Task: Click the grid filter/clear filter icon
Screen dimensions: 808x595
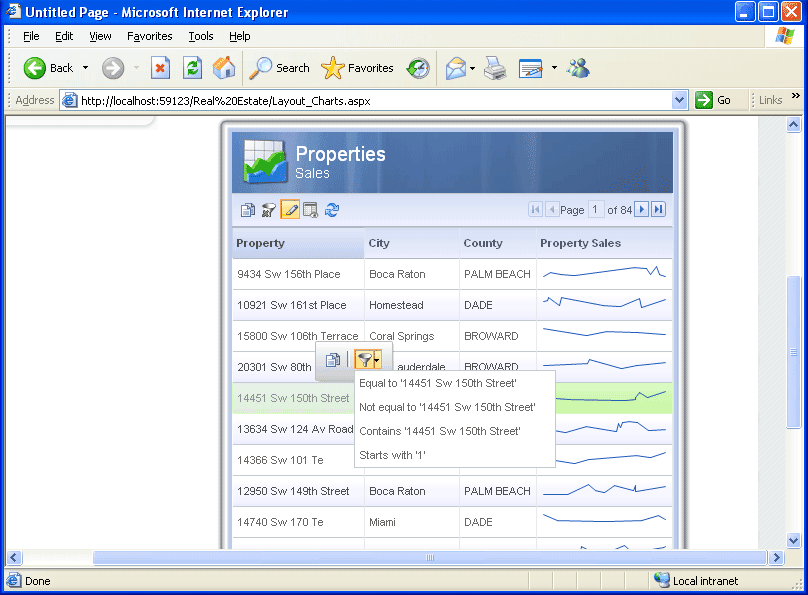Action: [x=268, y=210]
